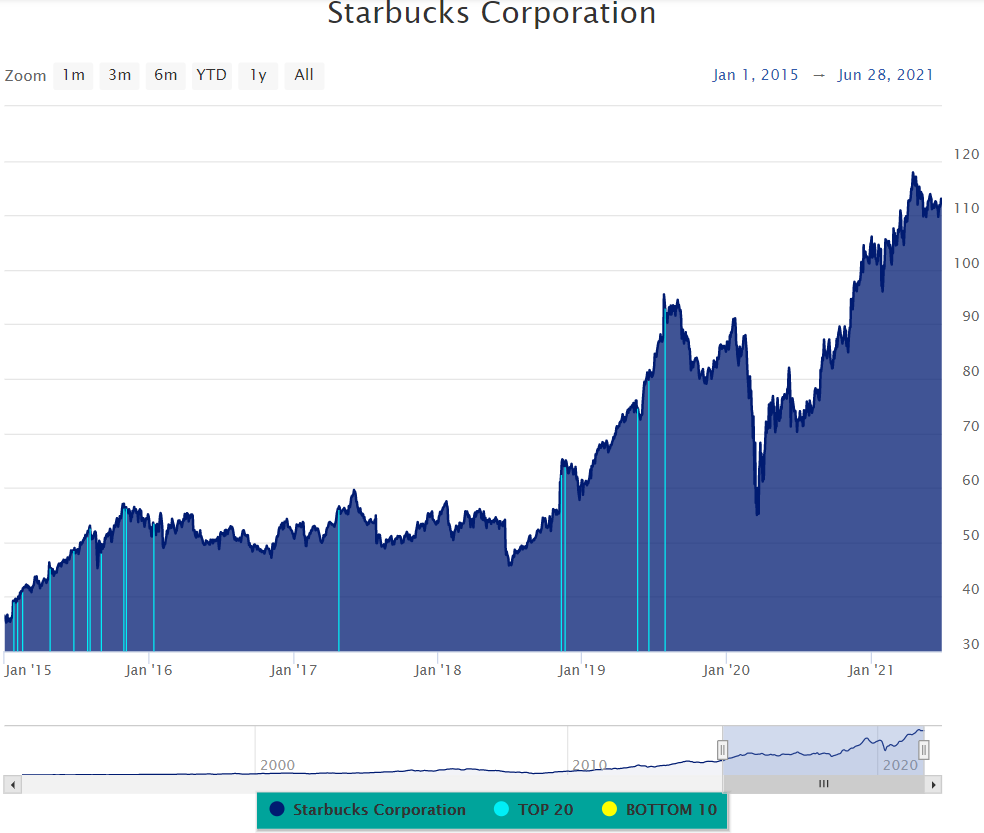Select the 1m zoom range
The width and height of the screenshot is (984, 833).
click(73, 75)
